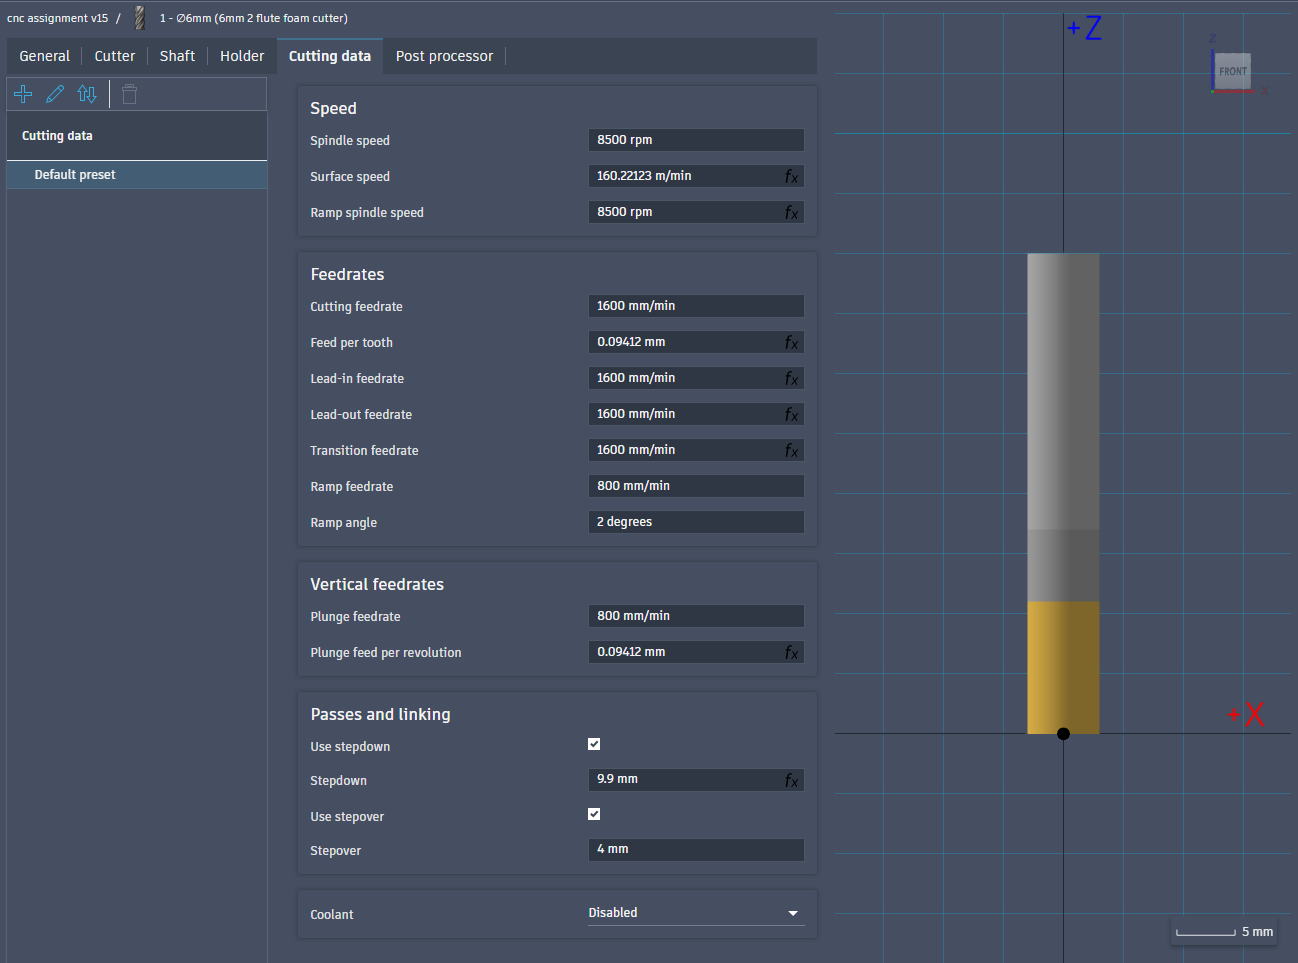
Task: Click the fx icon for Surface speed
Action: (x=791, y=176)
